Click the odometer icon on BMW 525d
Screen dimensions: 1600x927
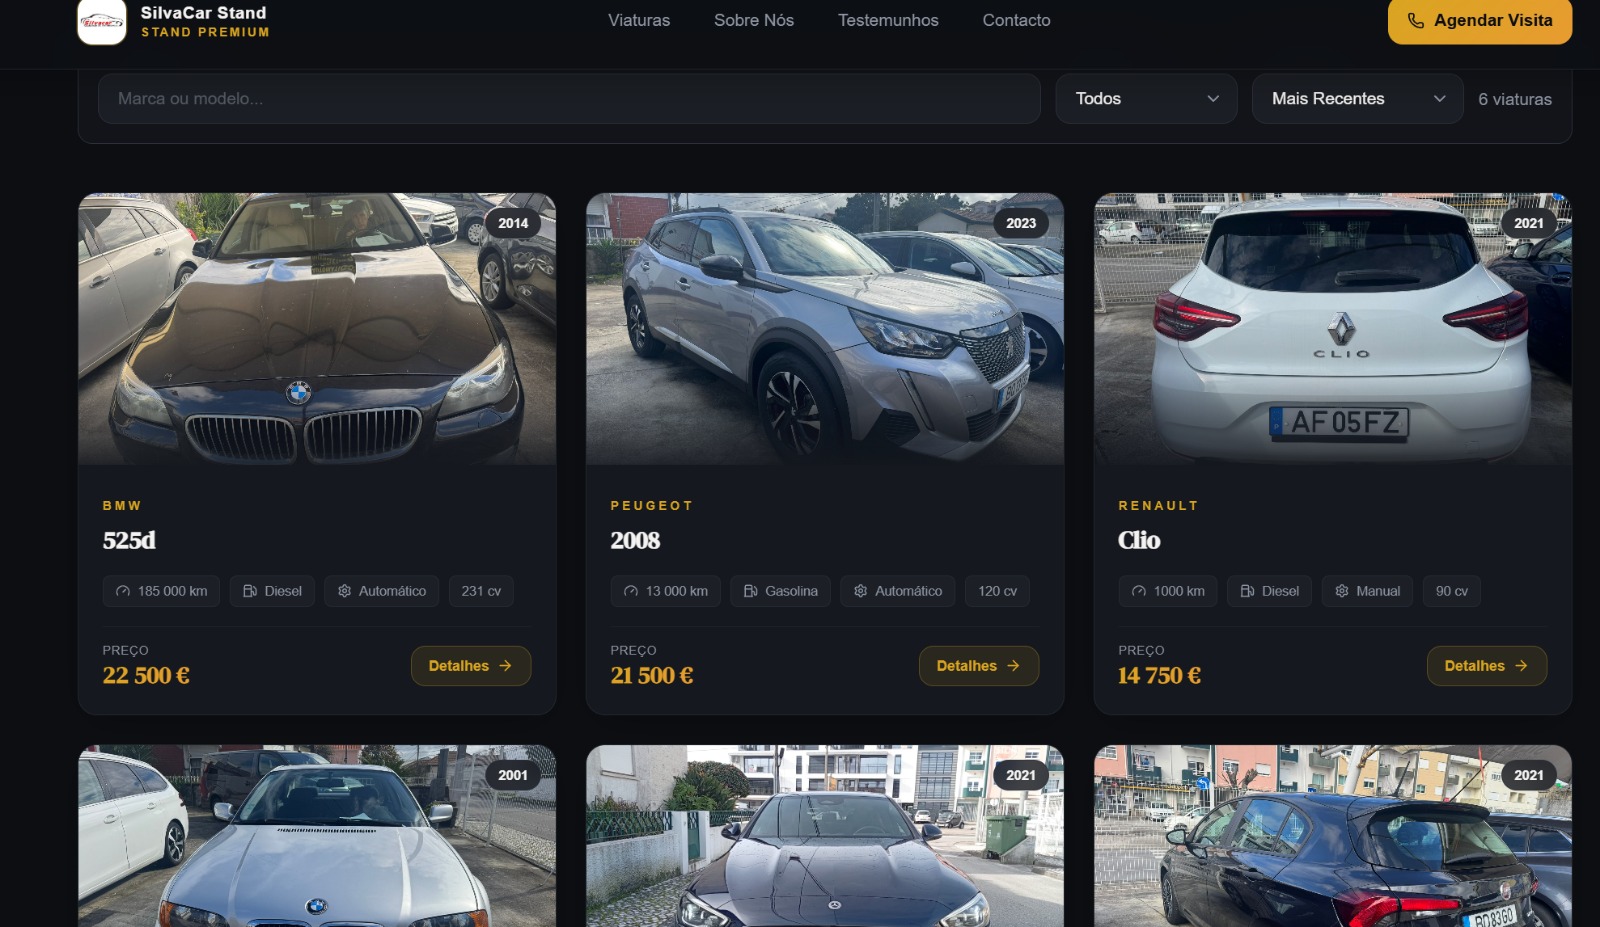coord(123,591)
